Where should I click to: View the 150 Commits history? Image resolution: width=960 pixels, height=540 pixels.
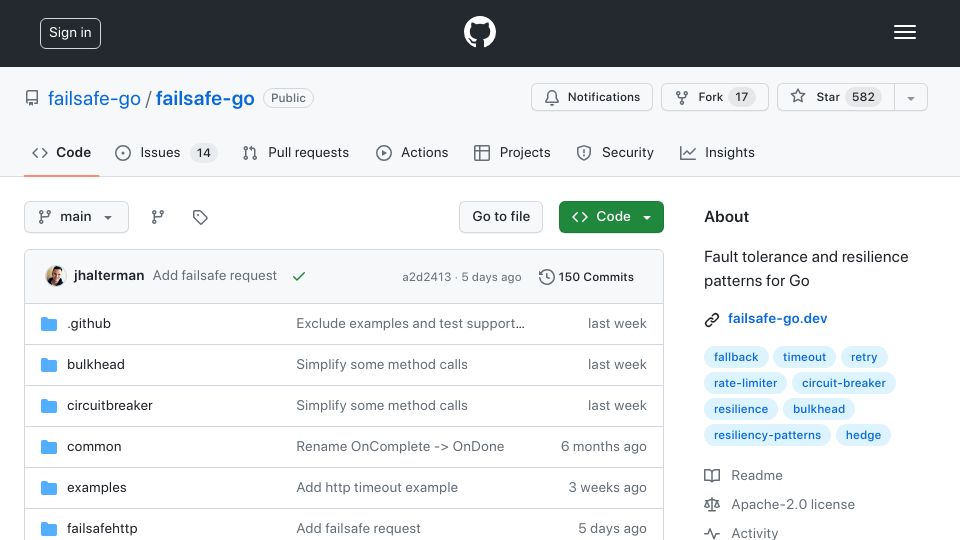pyautogui.click(x=587, y=277)
